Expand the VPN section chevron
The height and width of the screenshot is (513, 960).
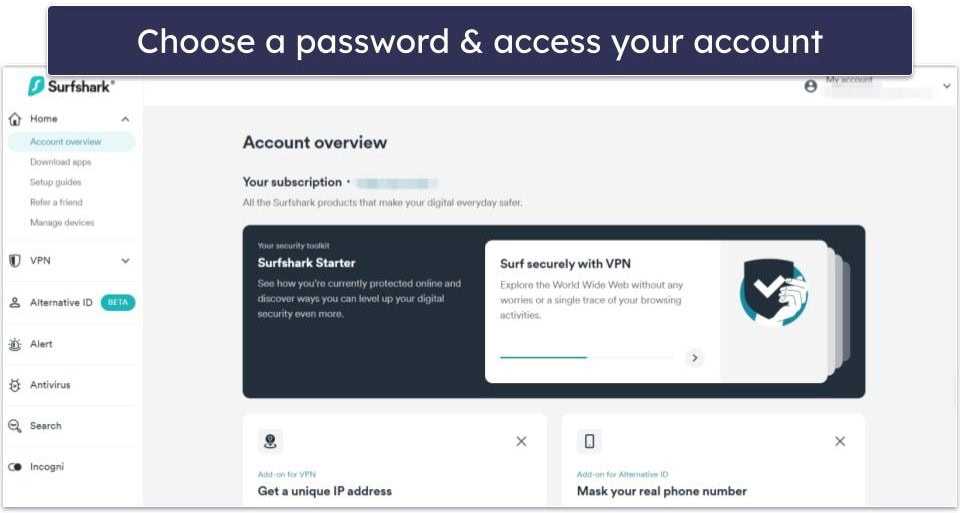click(x=126, y=261)
